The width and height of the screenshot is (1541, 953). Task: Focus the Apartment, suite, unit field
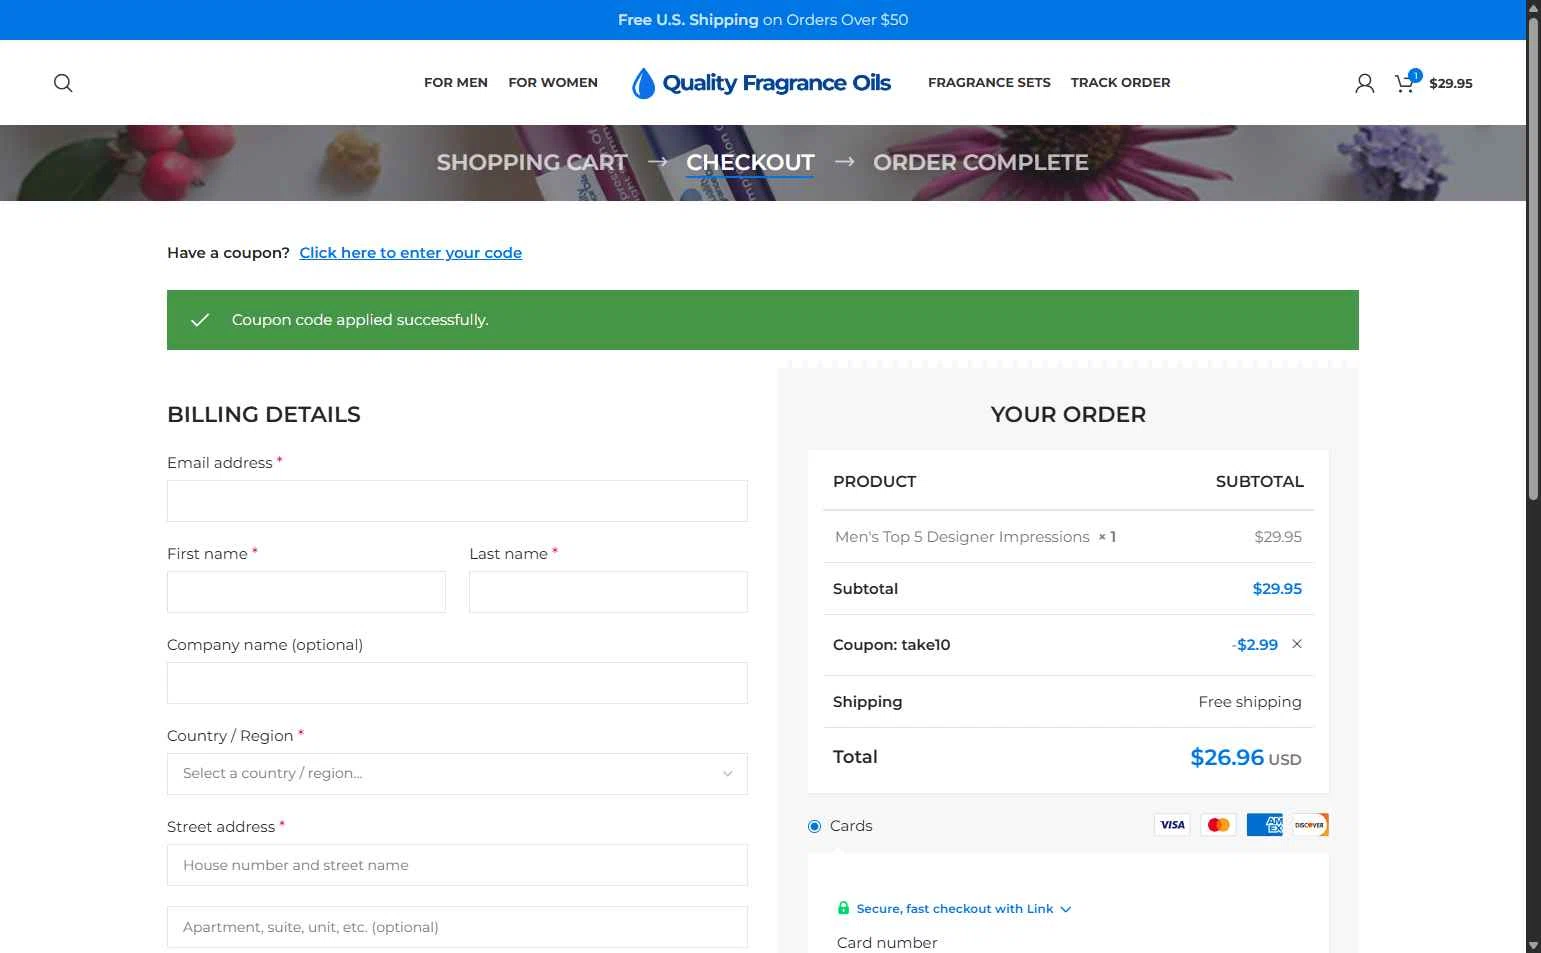point(457,927)
